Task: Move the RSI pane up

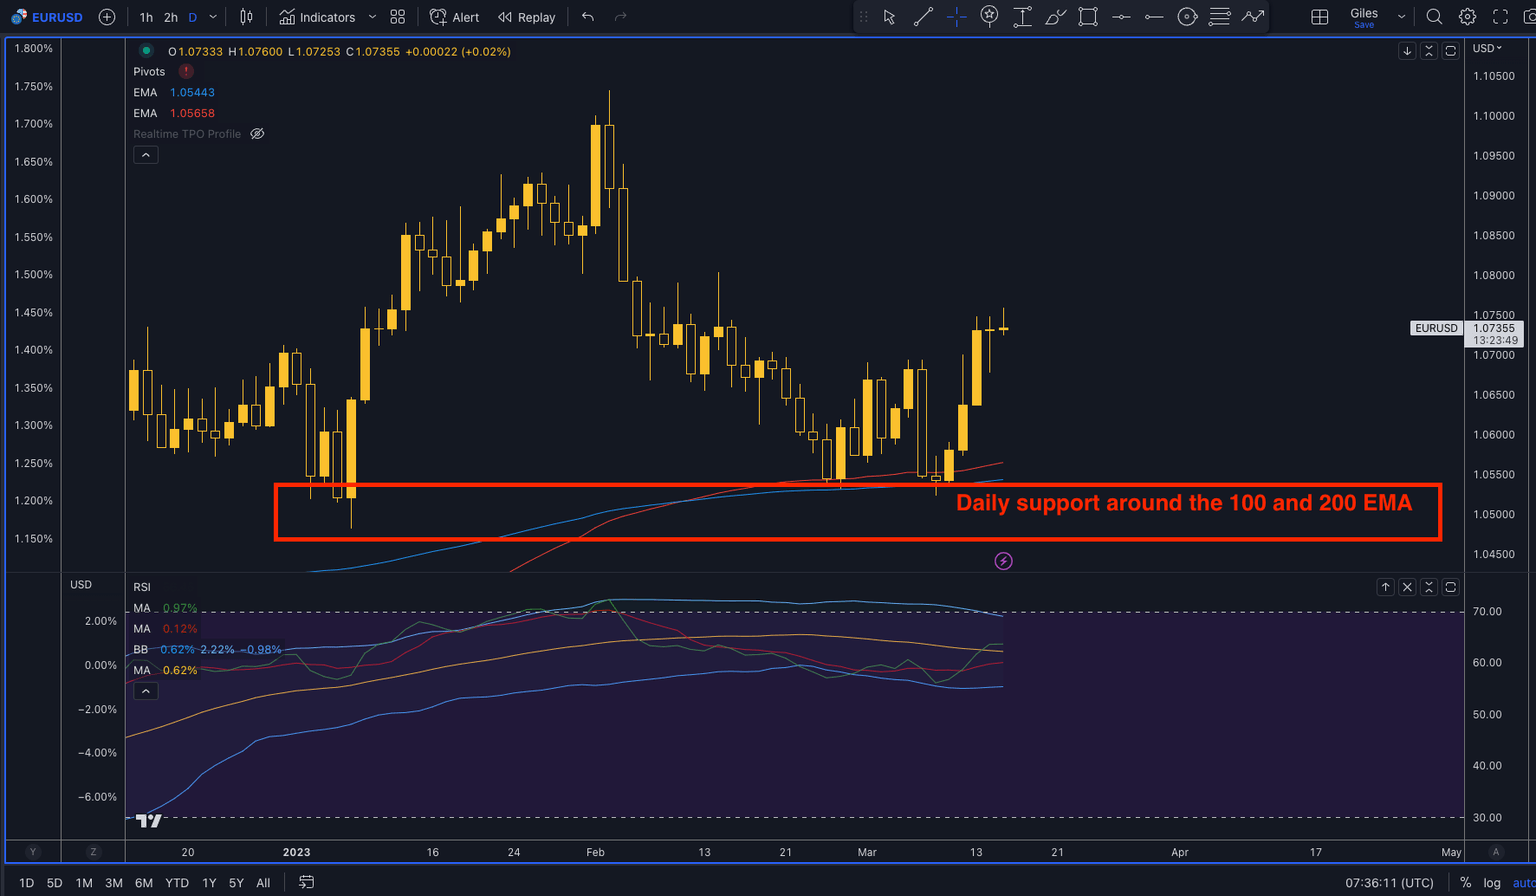Action: tap(1385, 587)
